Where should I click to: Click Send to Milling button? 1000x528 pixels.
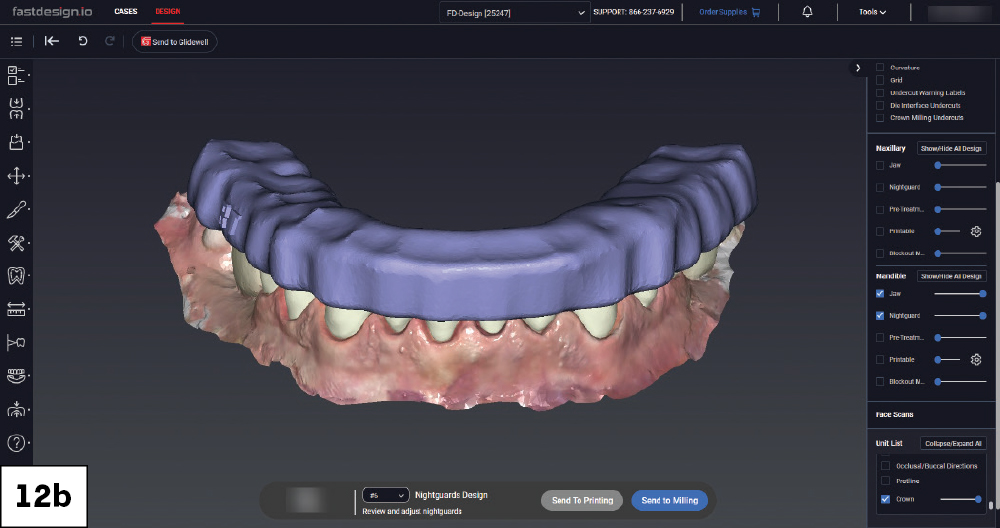[670, 501]
